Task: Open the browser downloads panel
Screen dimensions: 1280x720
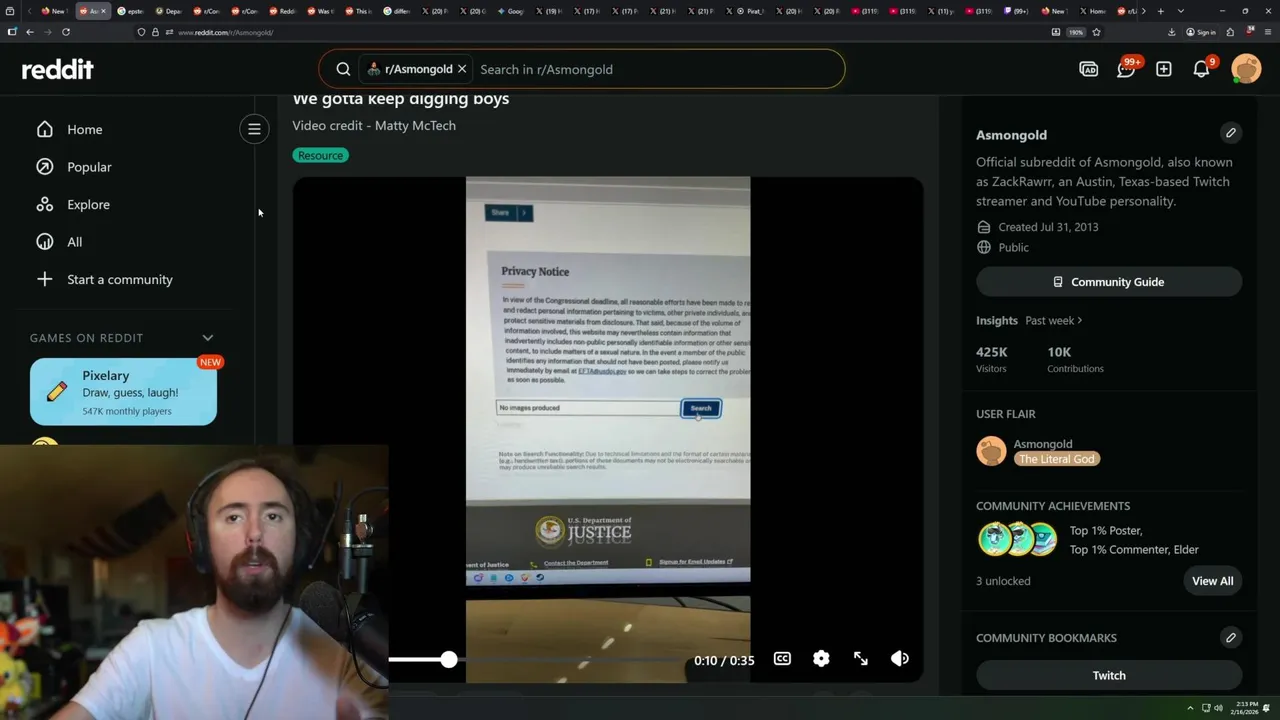Action: coord(1171,32)
